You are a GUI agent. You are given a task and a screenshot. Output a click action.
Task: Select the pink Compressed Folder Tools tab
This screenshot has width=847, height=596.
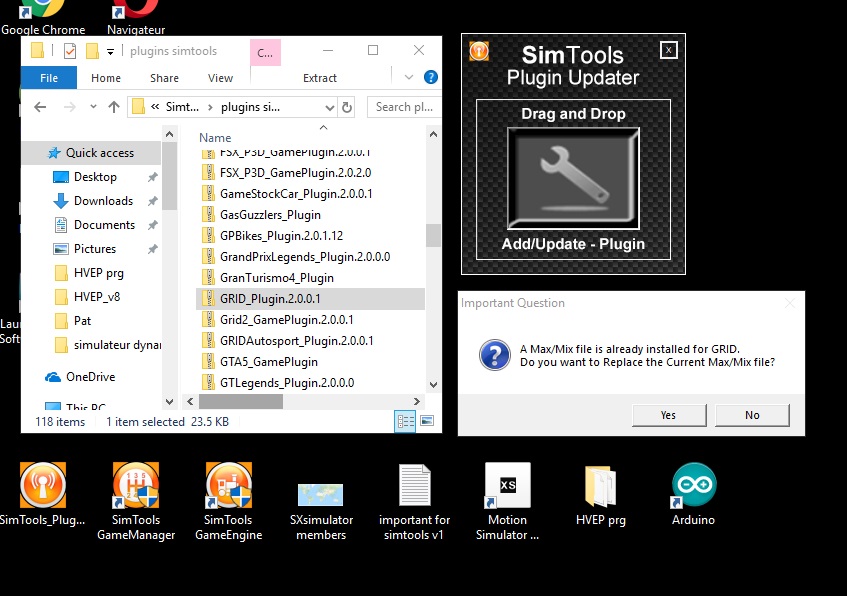tap(265, 53)
